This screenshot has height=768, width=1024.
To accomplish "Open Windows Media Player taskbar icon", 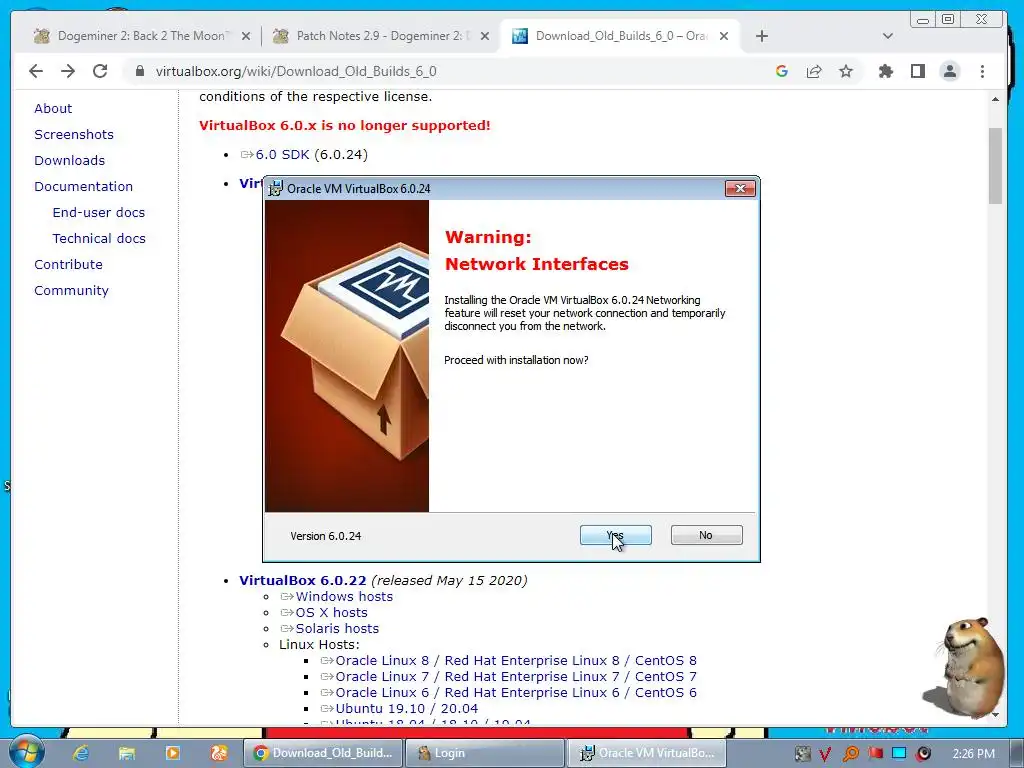I will 172,753.
